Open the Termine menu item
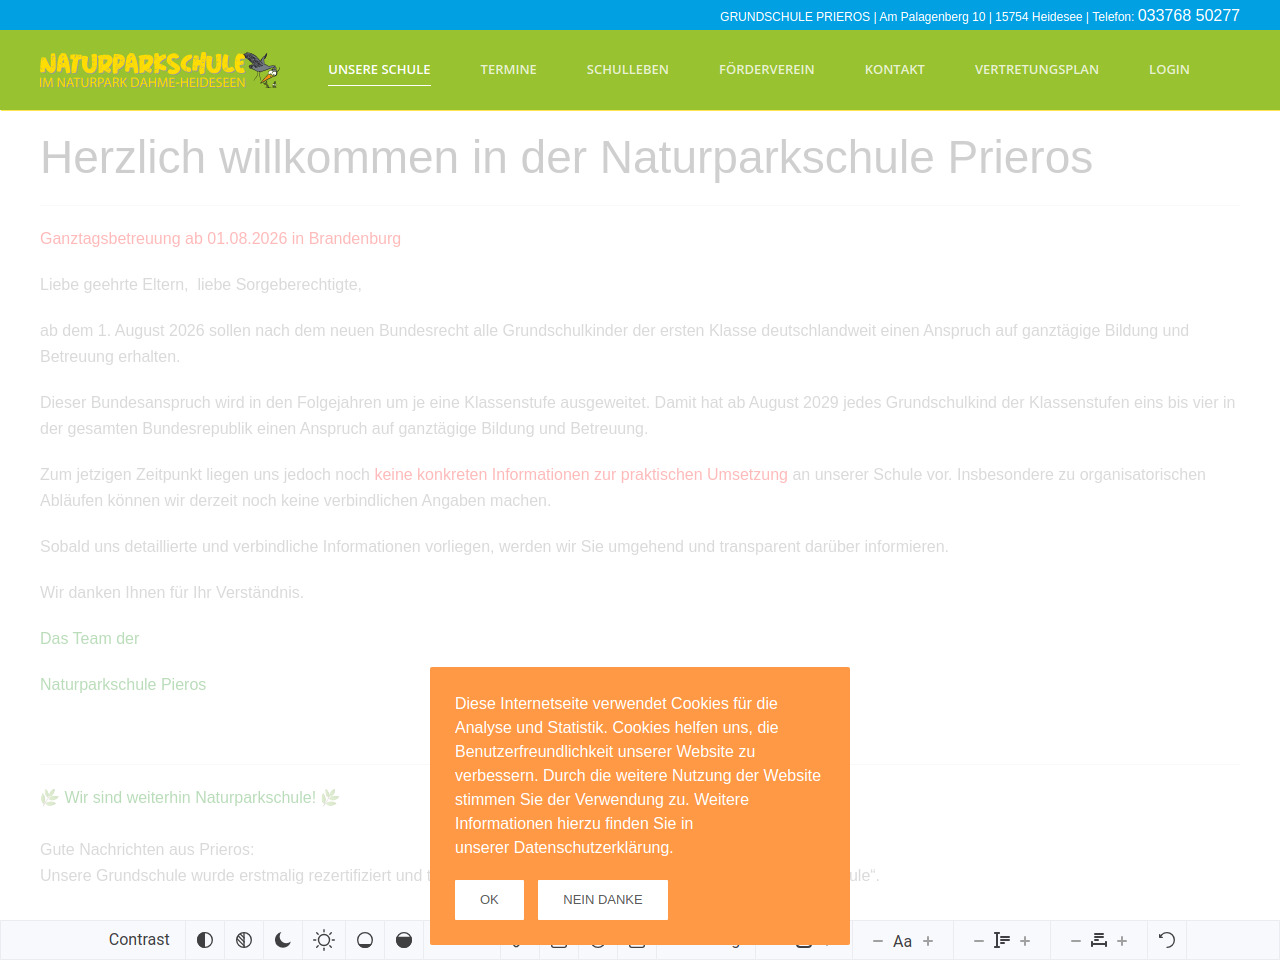The width and height of the screenshot is (1280, 960). click(x=508, y=70)
